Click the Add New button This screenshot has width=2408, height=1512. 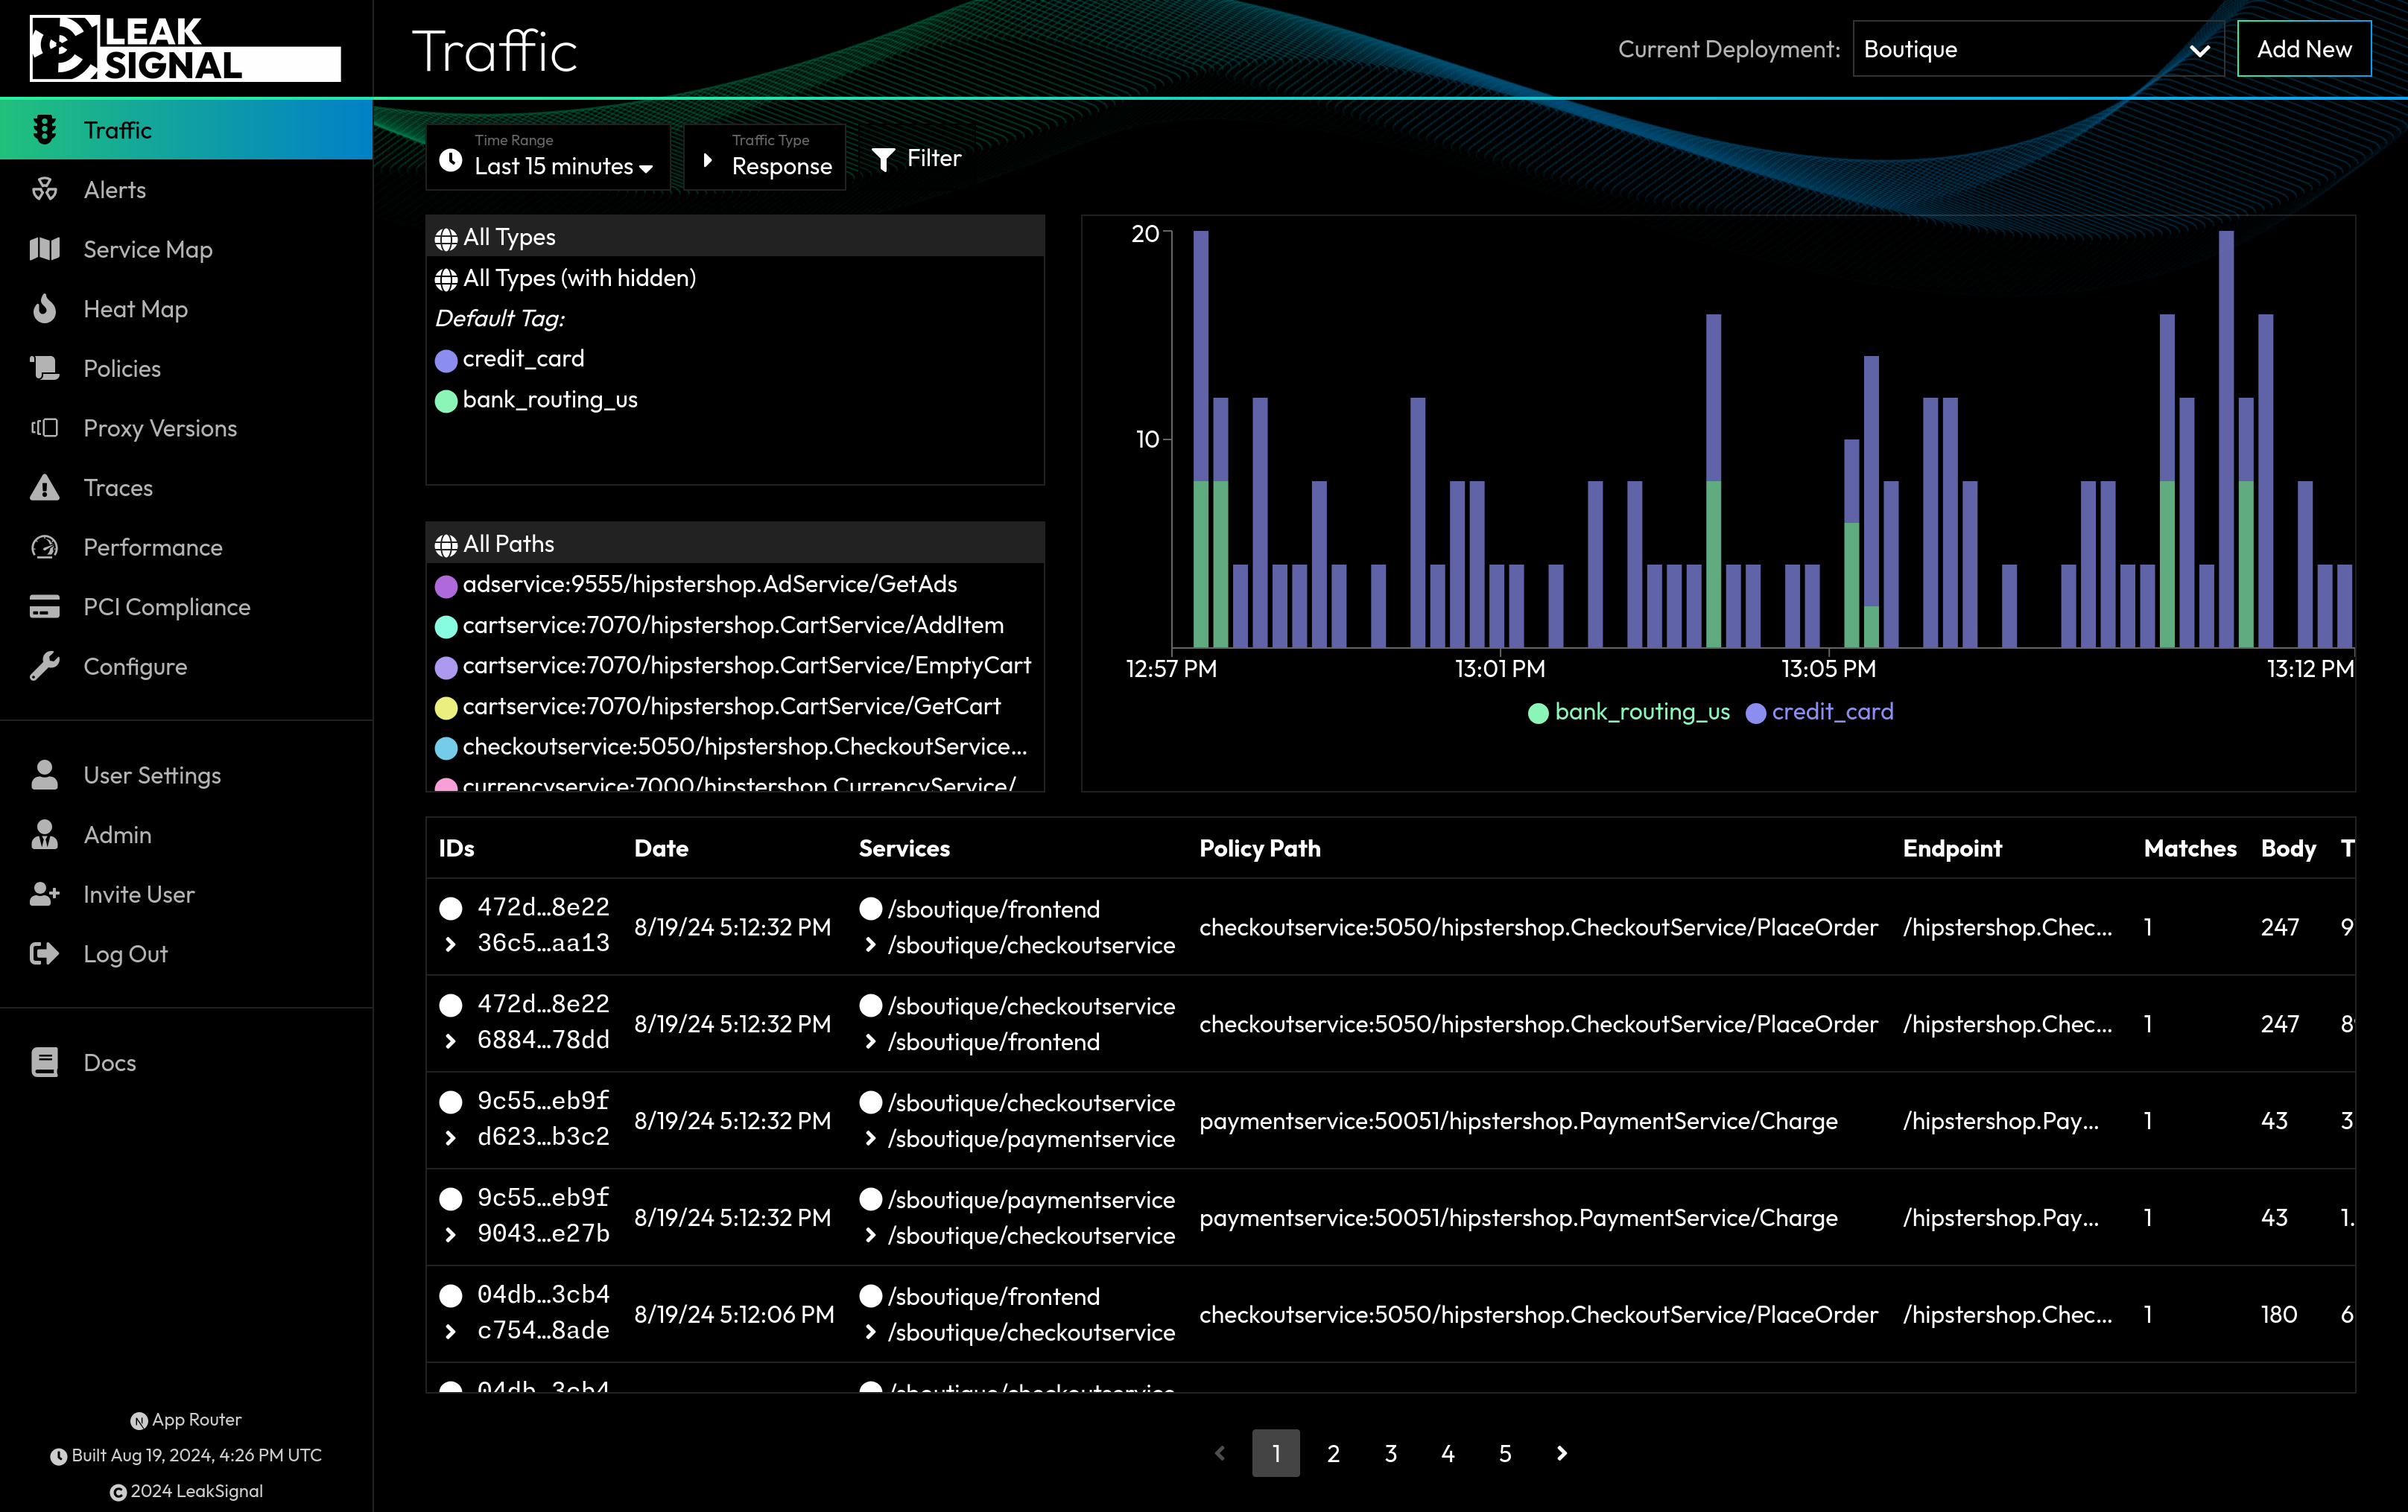pyautogui.click(x=2304, y=49)
